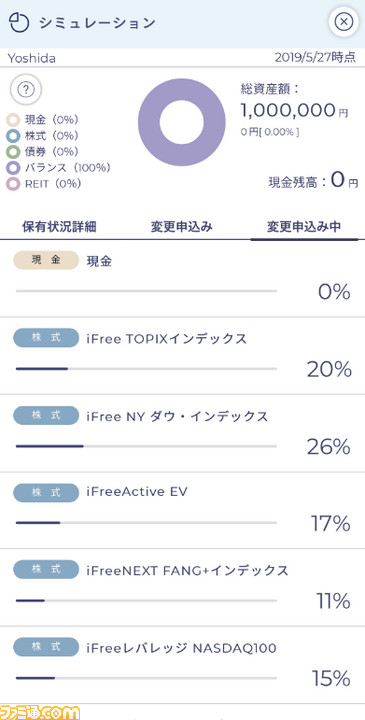Switch to the 変更申込み tab

(182, 227)
